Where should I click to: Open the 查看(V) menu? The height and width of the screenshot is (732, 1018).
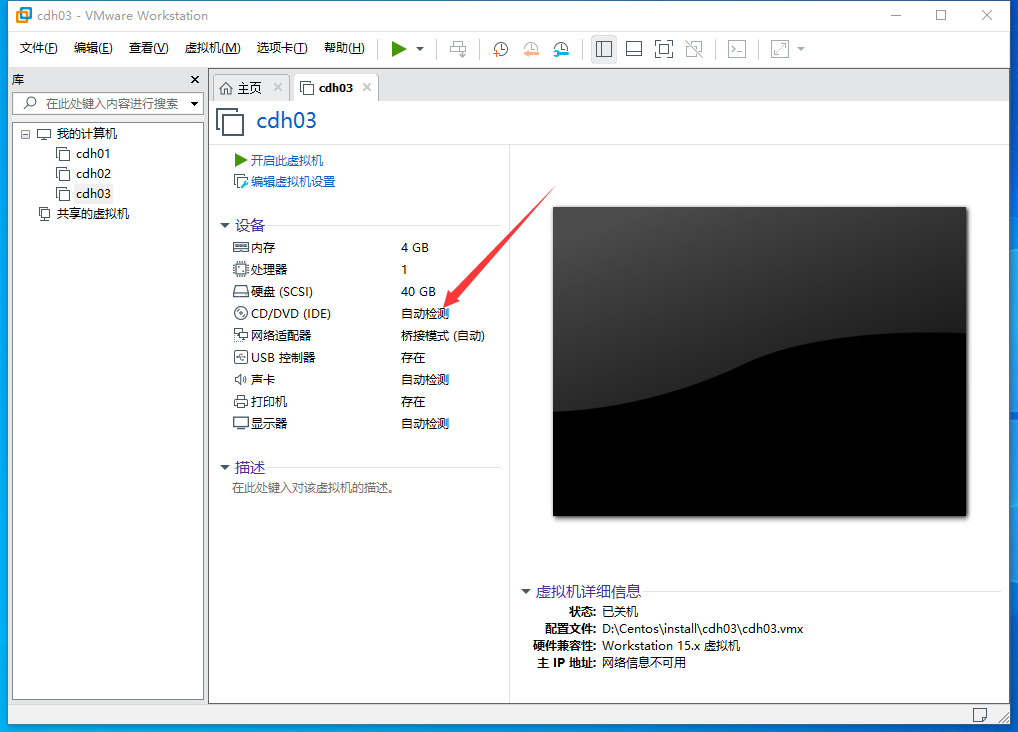[x=149, y=48]
